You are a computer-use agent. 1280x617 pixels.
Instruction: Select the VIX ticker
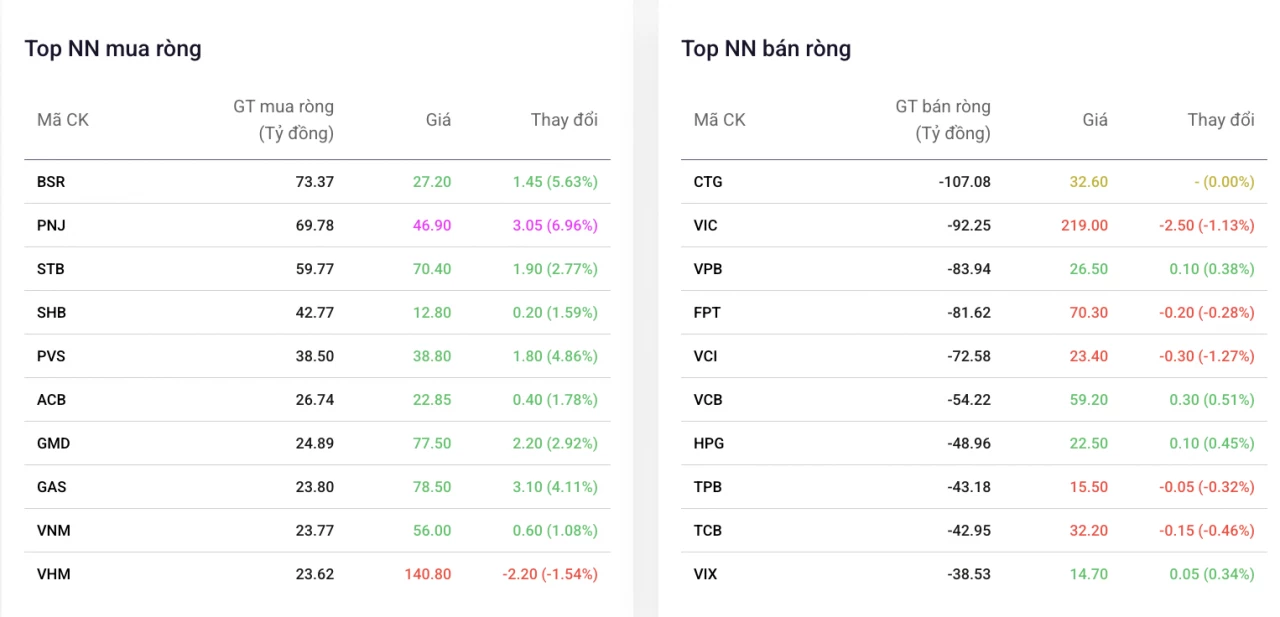click(x=705, y=574)
